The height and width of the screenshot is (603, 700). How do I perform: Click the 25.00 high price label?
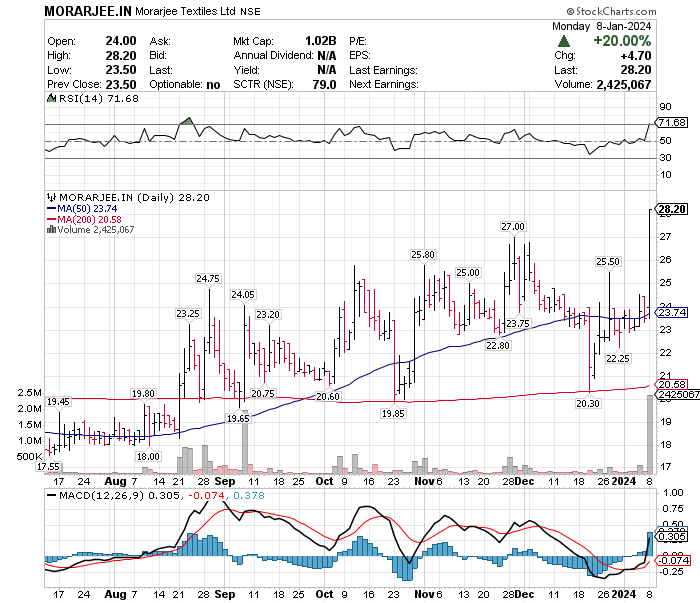pos(468,272)
